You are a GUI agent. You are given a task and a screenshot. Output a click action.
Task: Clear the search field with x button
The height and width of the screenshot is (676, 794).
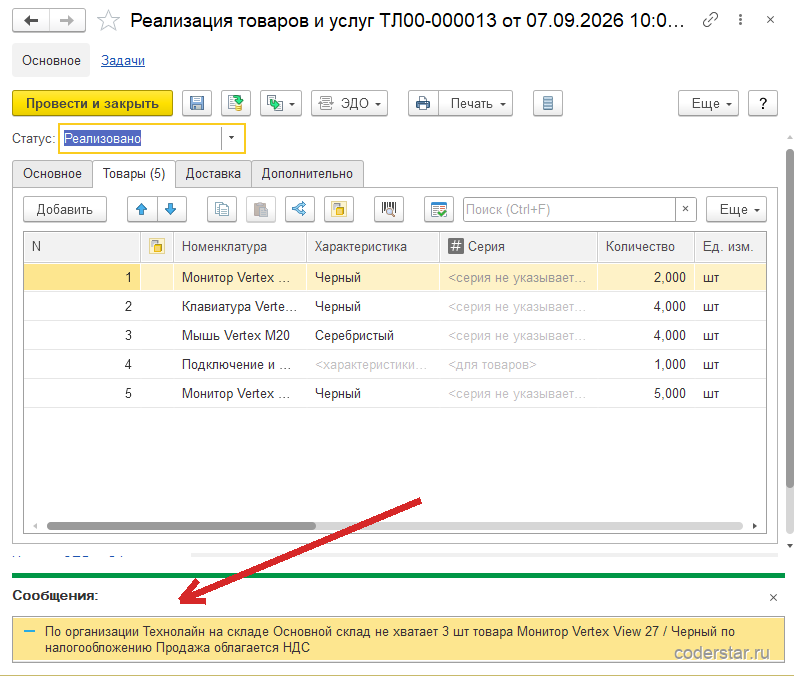point(686,209)
